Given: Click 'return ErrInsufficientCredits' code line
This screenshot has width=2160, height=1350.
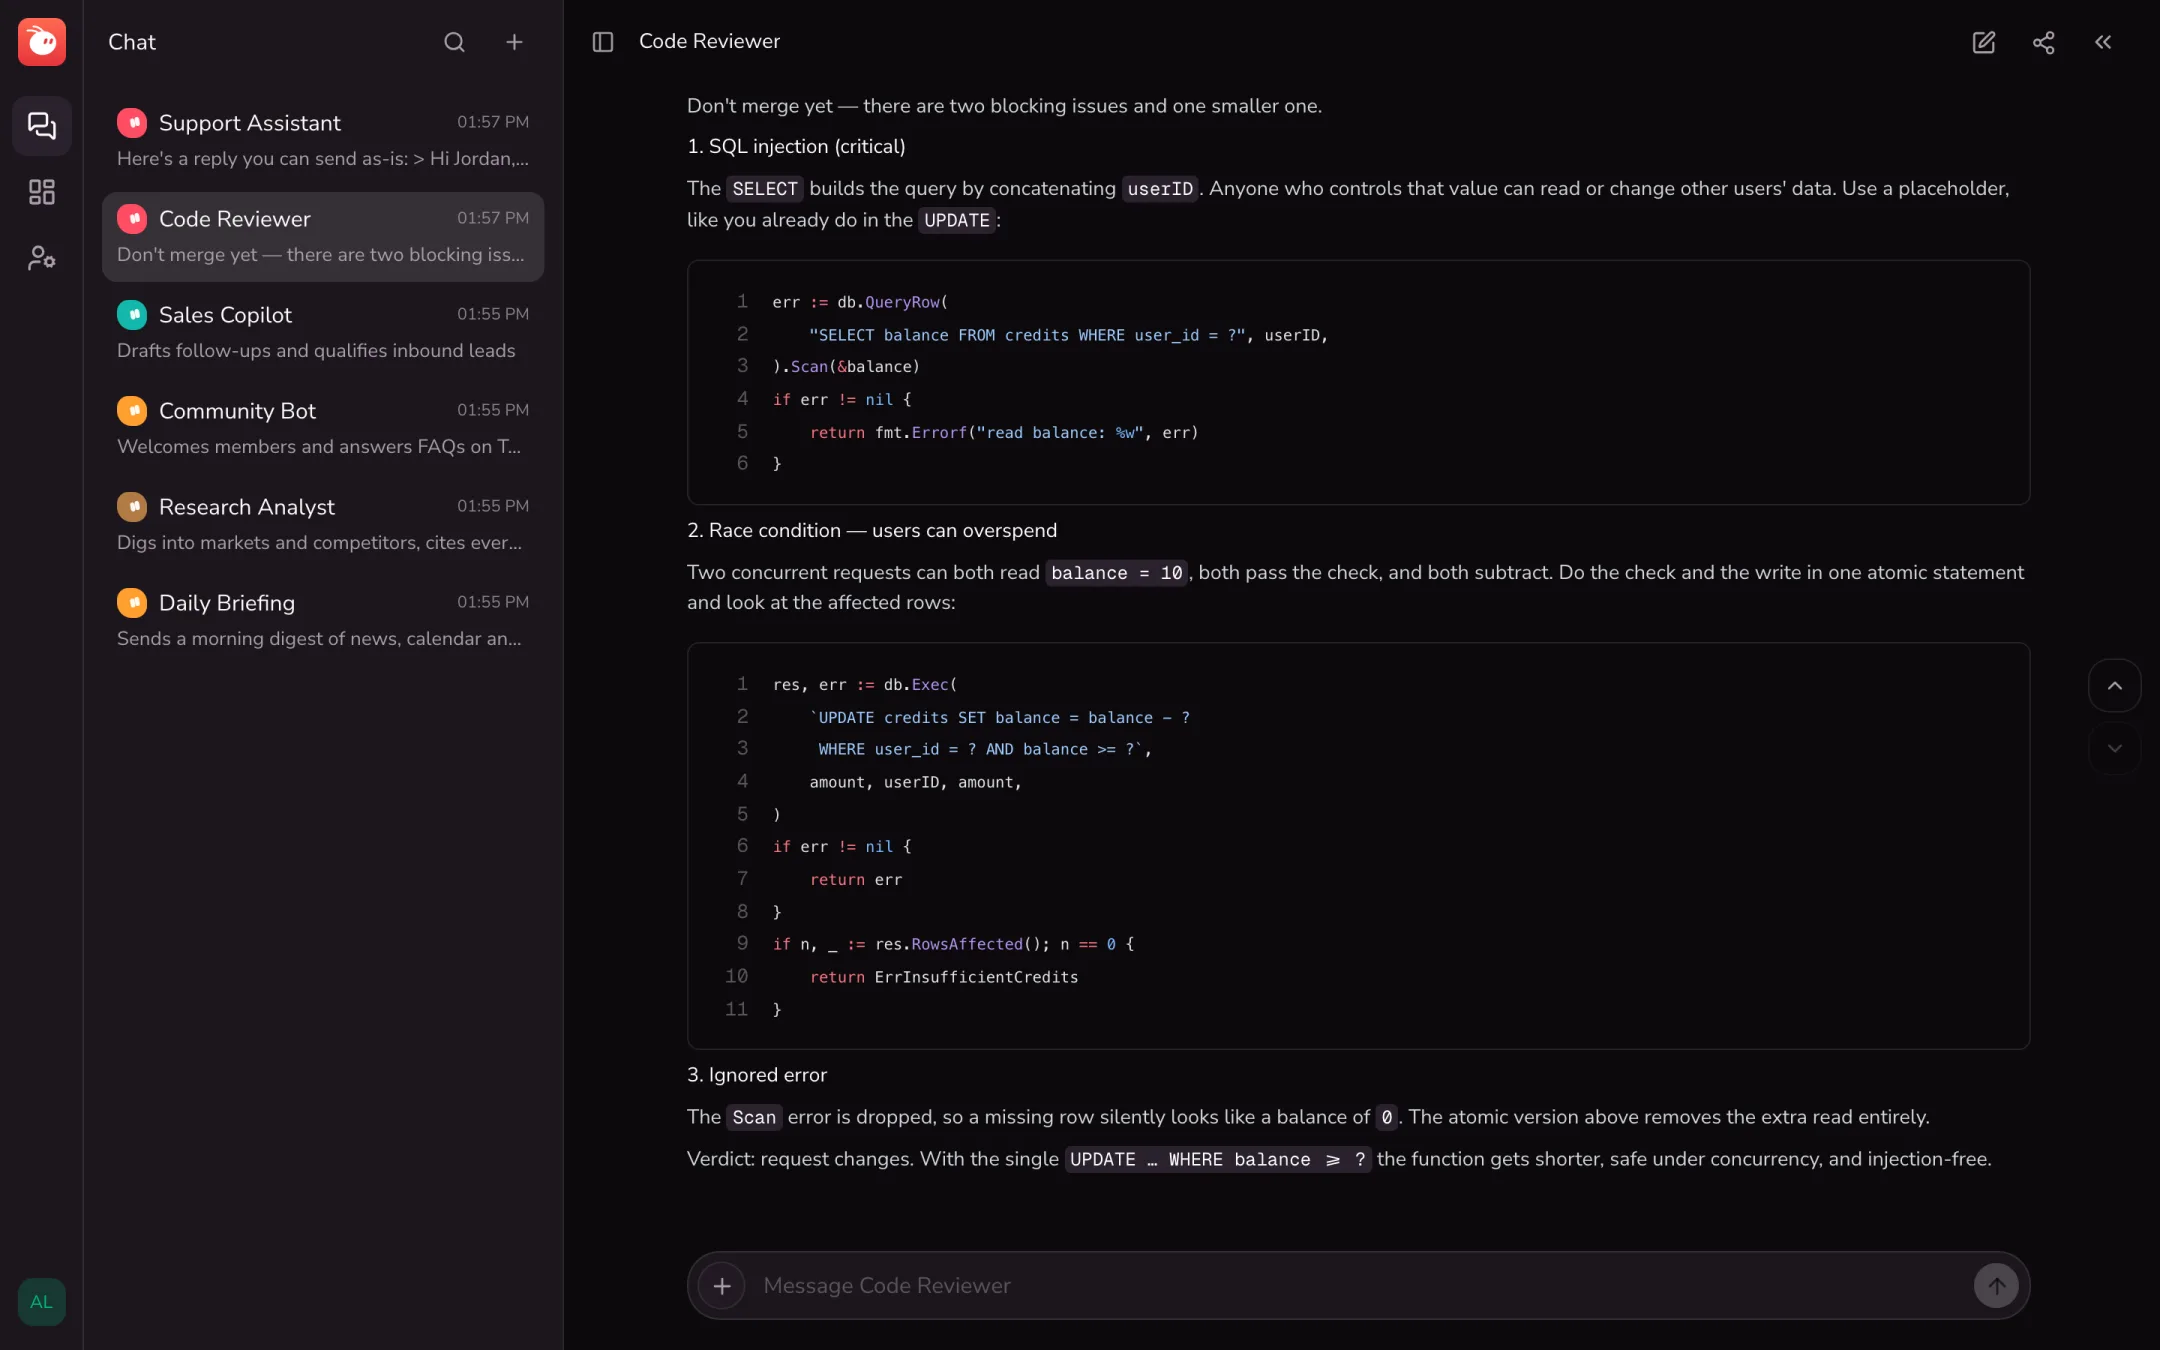Looking at the screenshot, I should coord(944,977).
